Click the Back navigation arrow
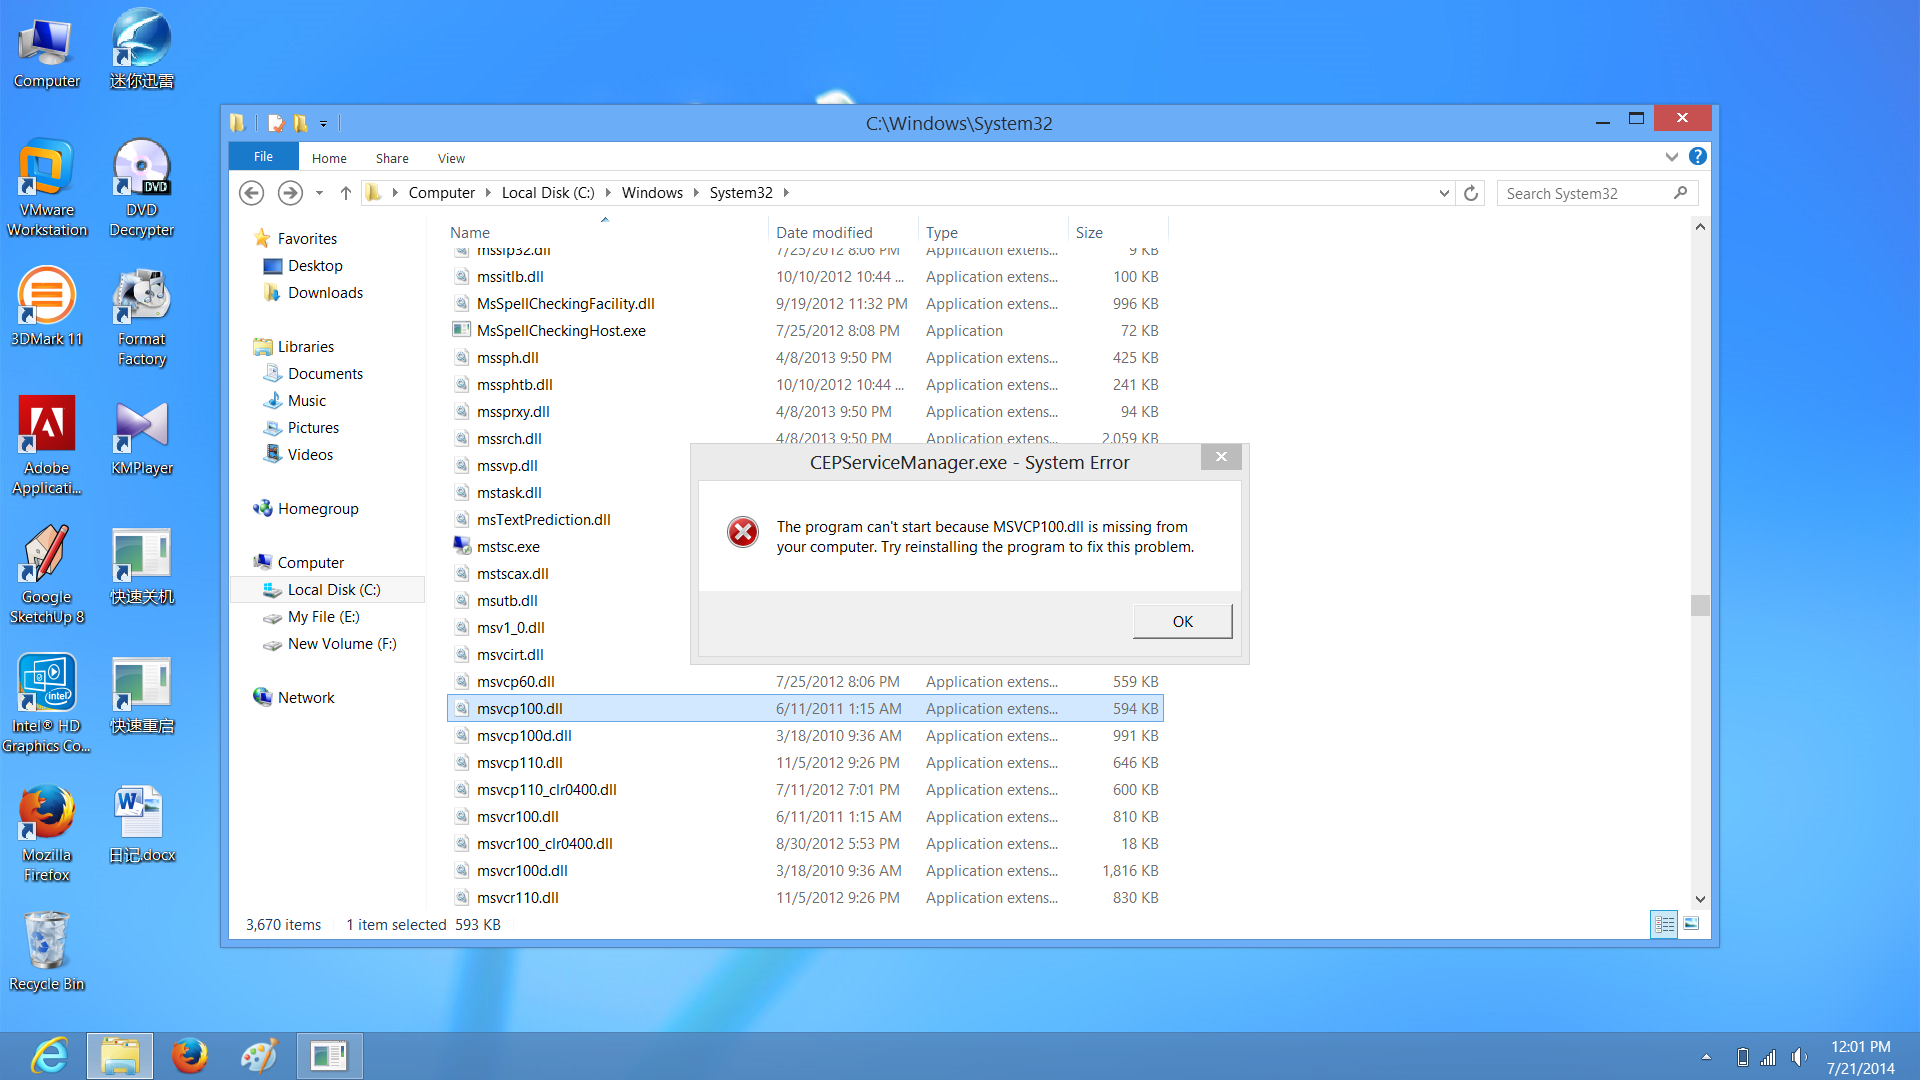 tap(252, 193)
